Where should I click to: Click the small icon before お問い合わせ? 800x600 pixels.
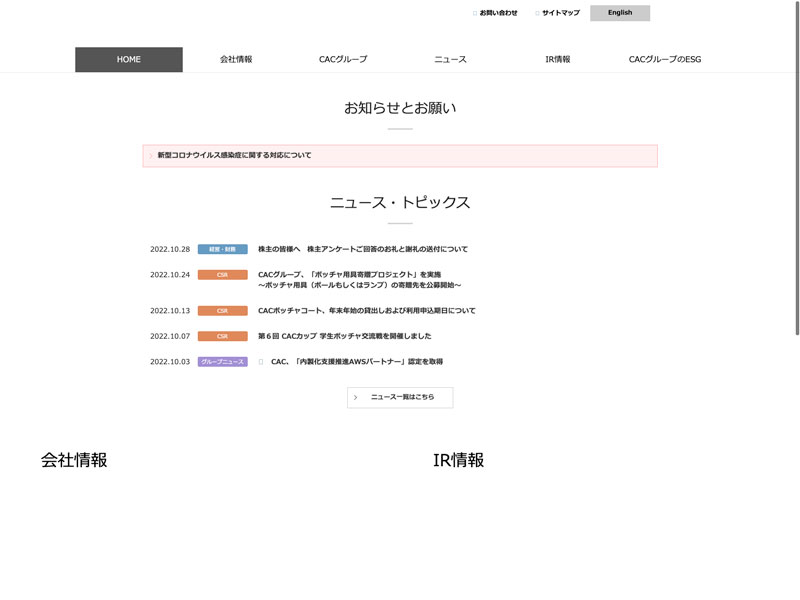point(475,13)
